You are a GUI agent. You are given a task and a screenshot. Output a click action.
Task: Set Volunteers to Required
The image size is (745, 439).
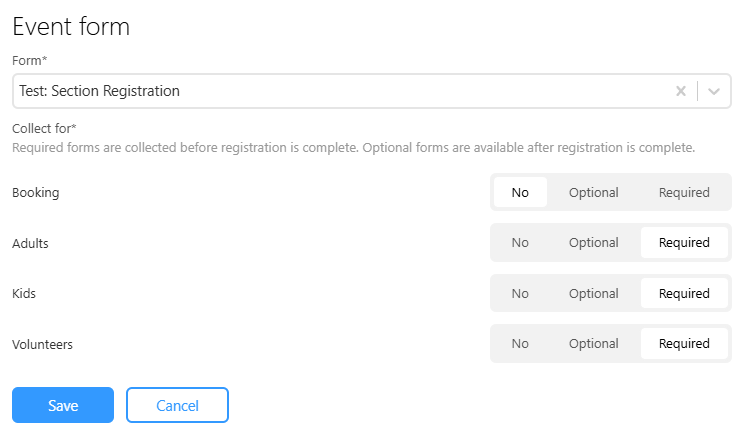pyautogui.click(x=684, y=344)
